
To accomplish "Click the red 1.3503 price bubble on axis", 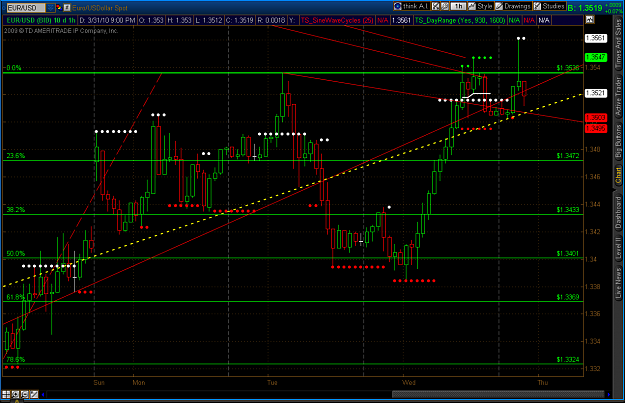I will click(596, 118).
